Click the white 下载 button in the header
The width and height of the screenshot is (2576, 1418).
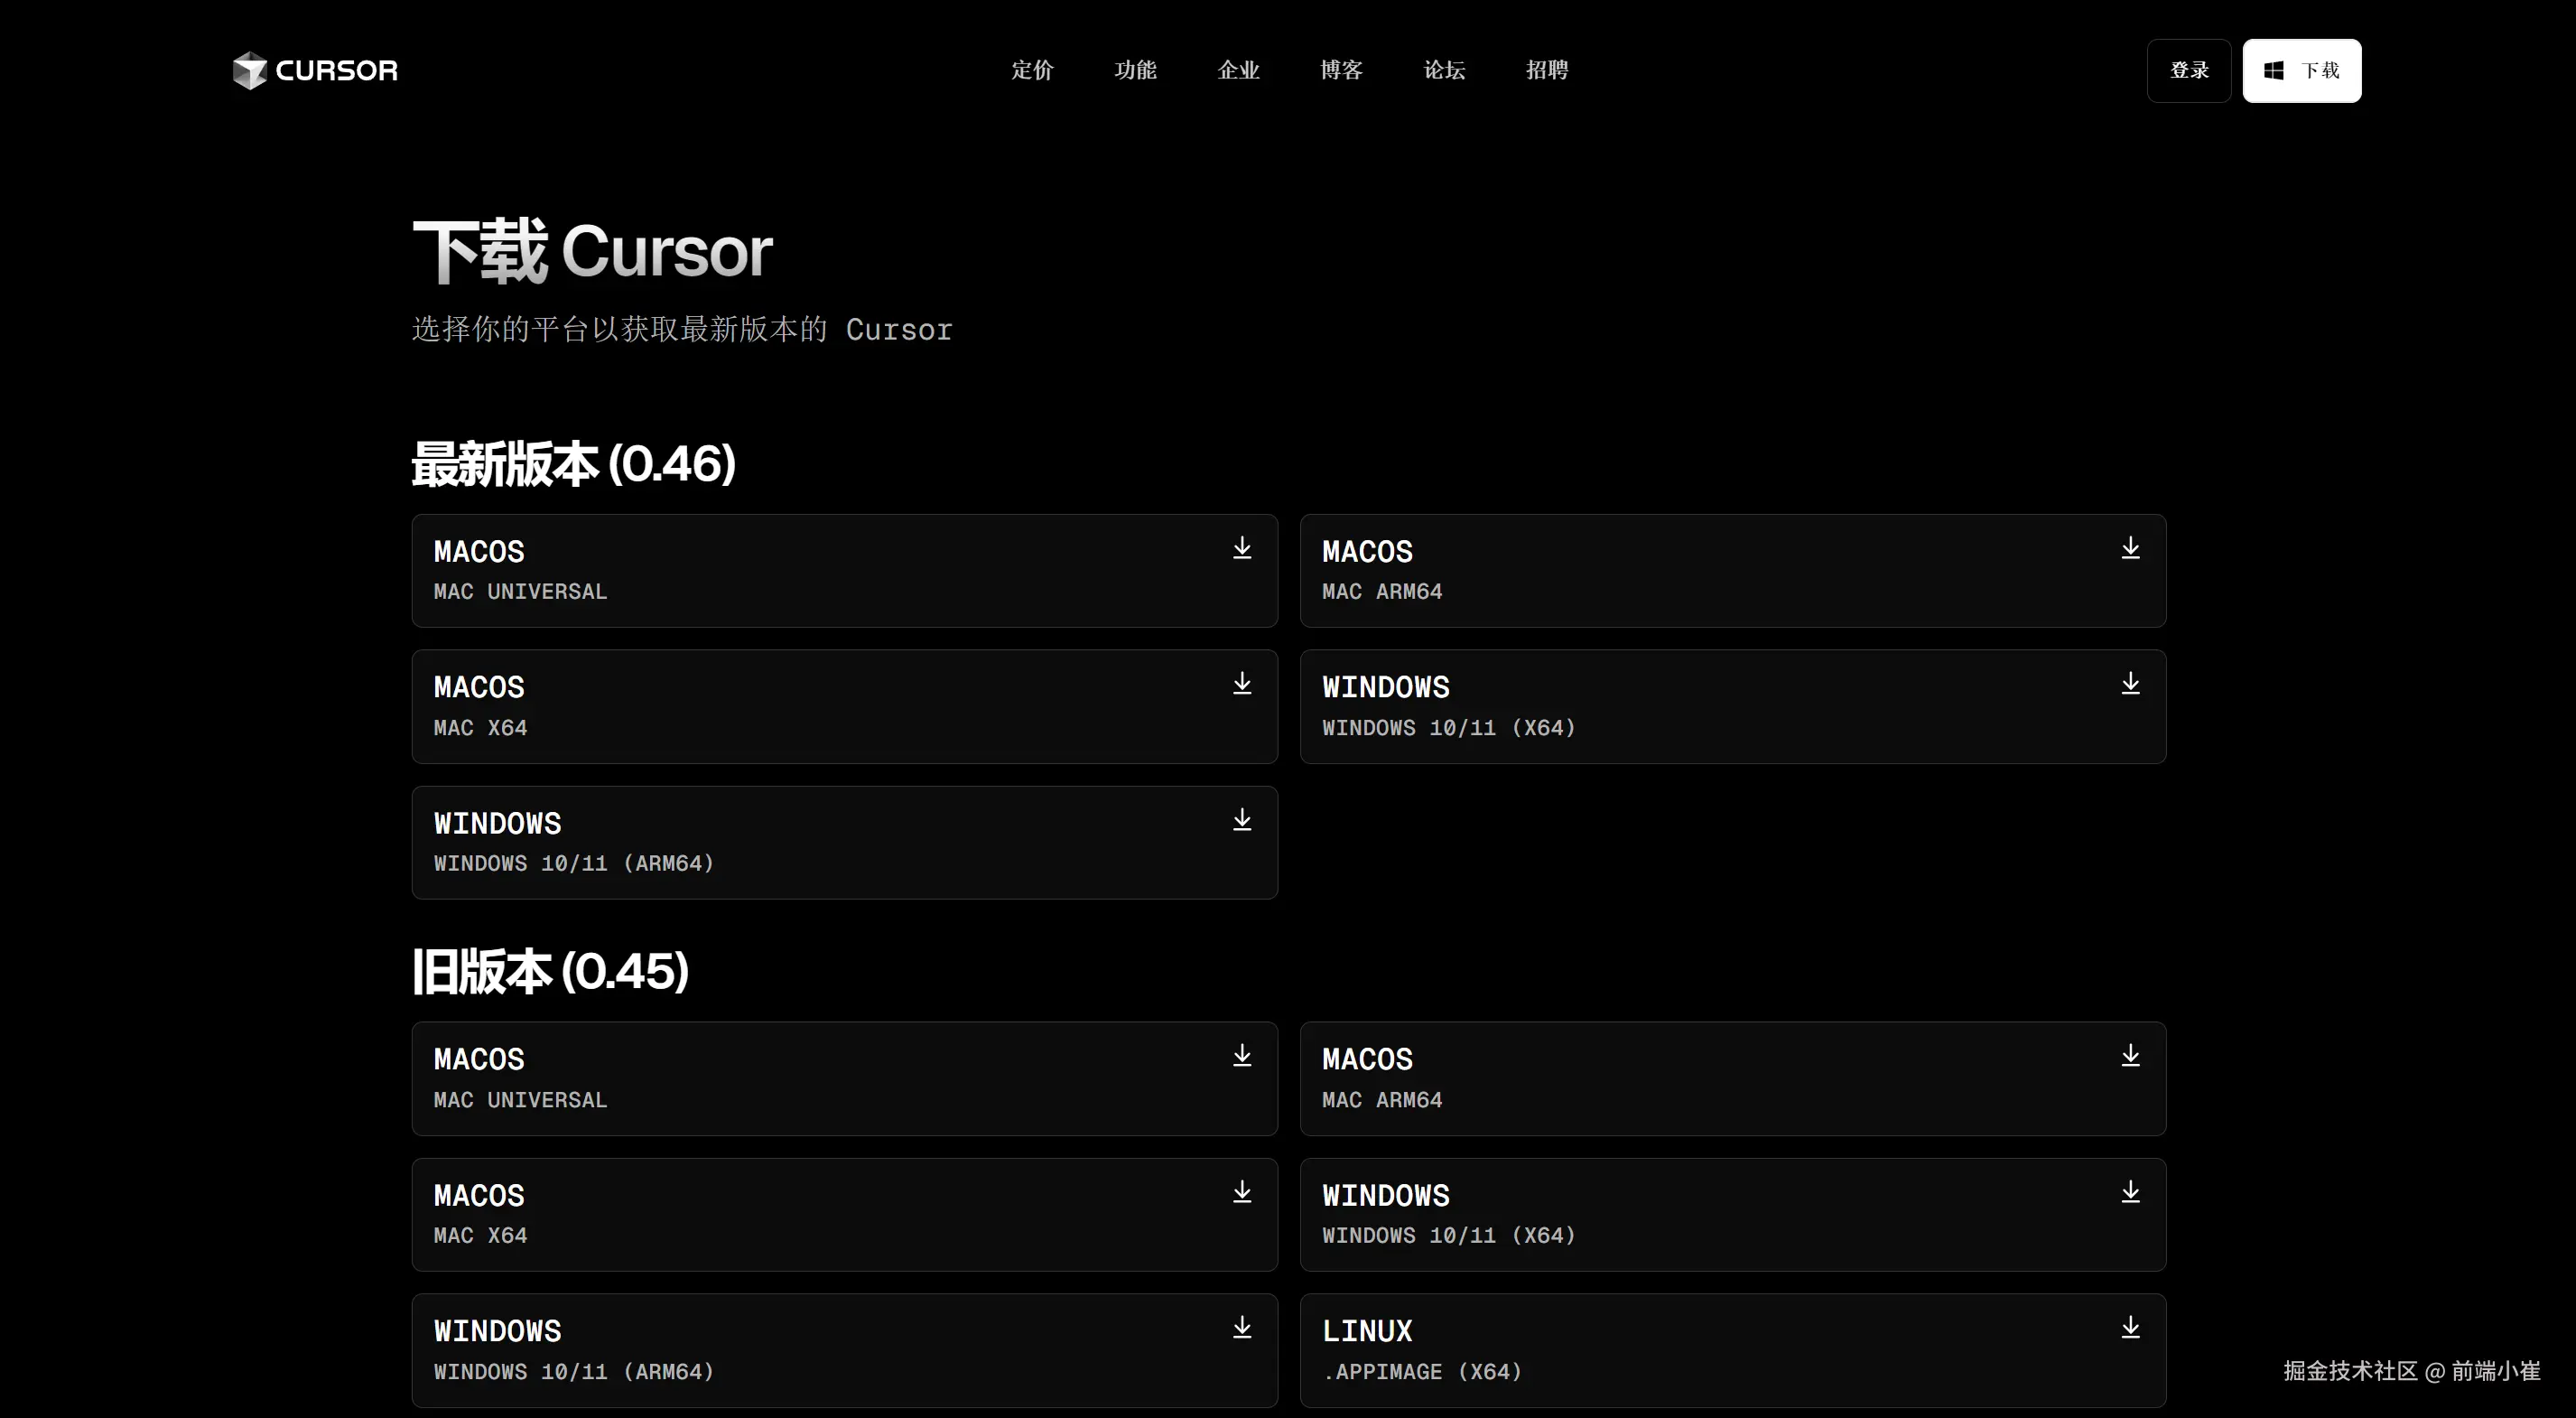pyautogui.click(x=2302, y=70)
